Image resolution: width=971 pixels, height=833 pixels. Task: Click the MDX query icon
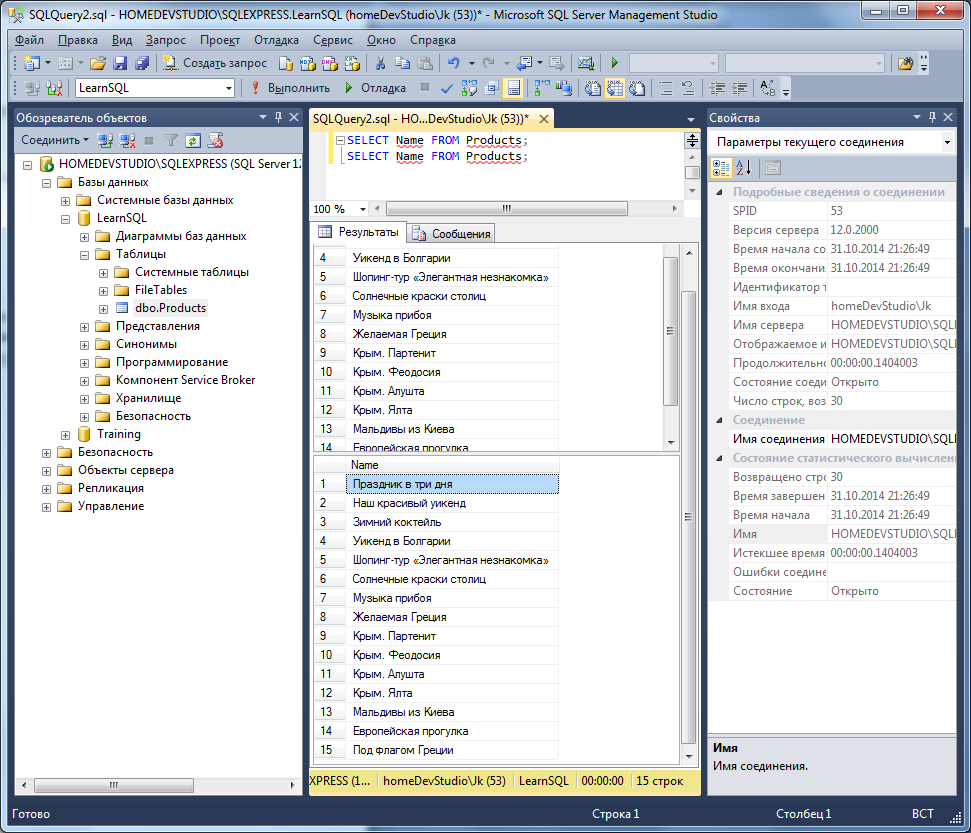click(x=308, y=63)
